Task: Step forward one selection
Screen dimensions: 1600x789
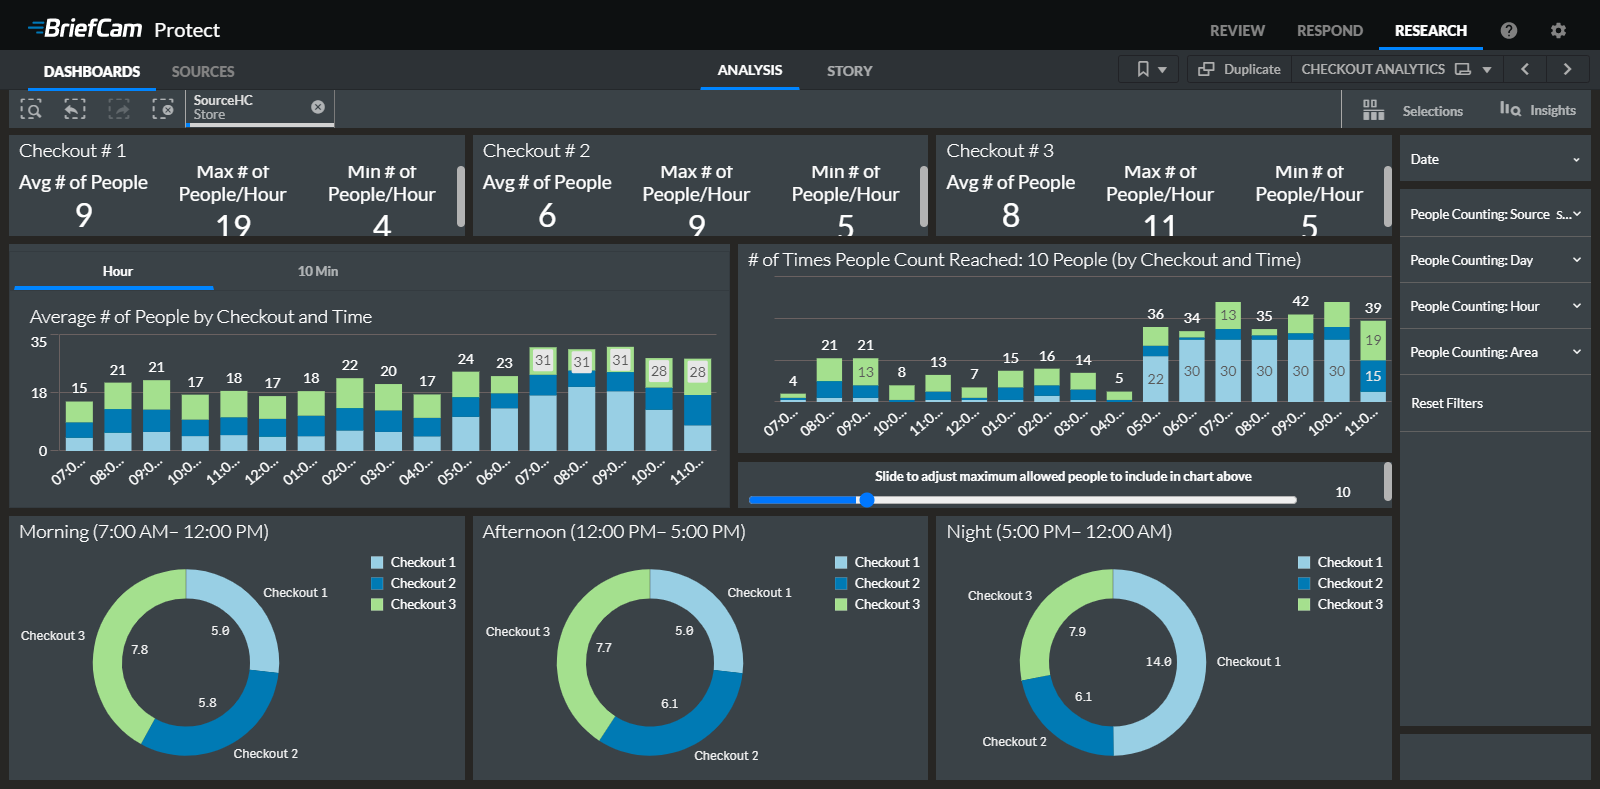Action: (119, 109)
